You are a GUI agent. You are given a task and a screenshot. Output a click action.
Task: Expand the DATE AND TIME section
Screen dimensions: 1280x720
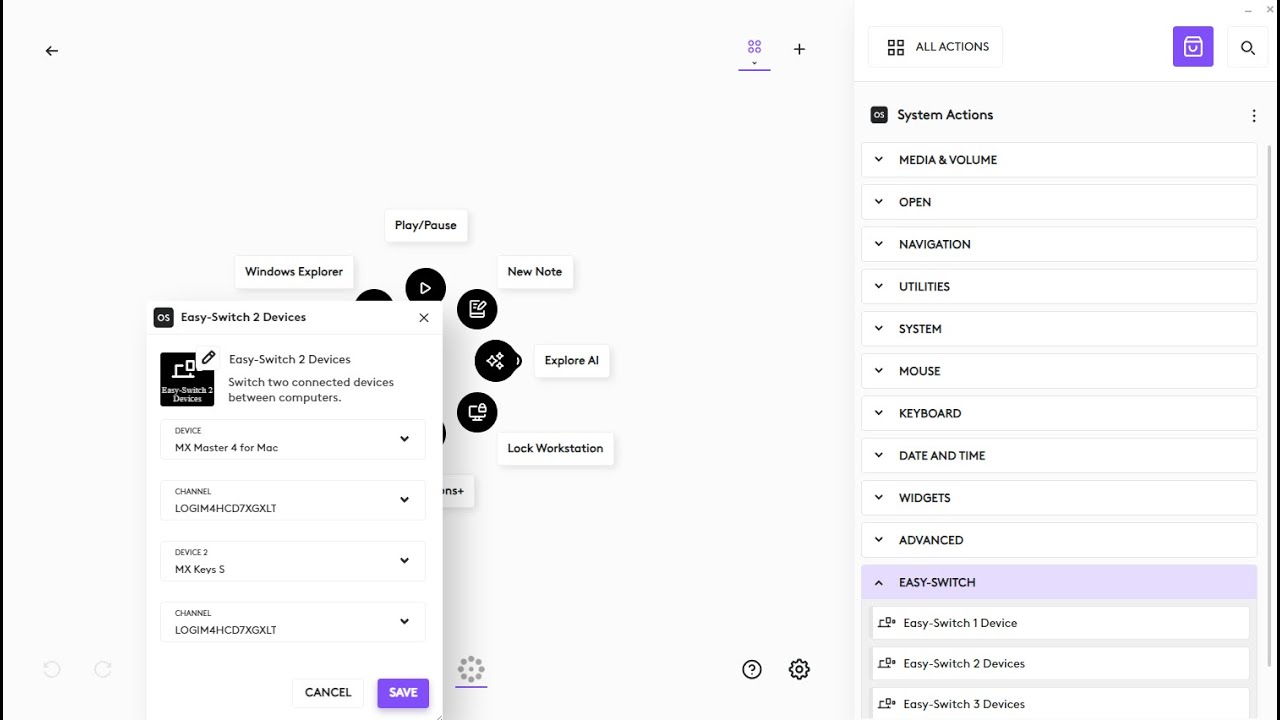click(1059, 455)
